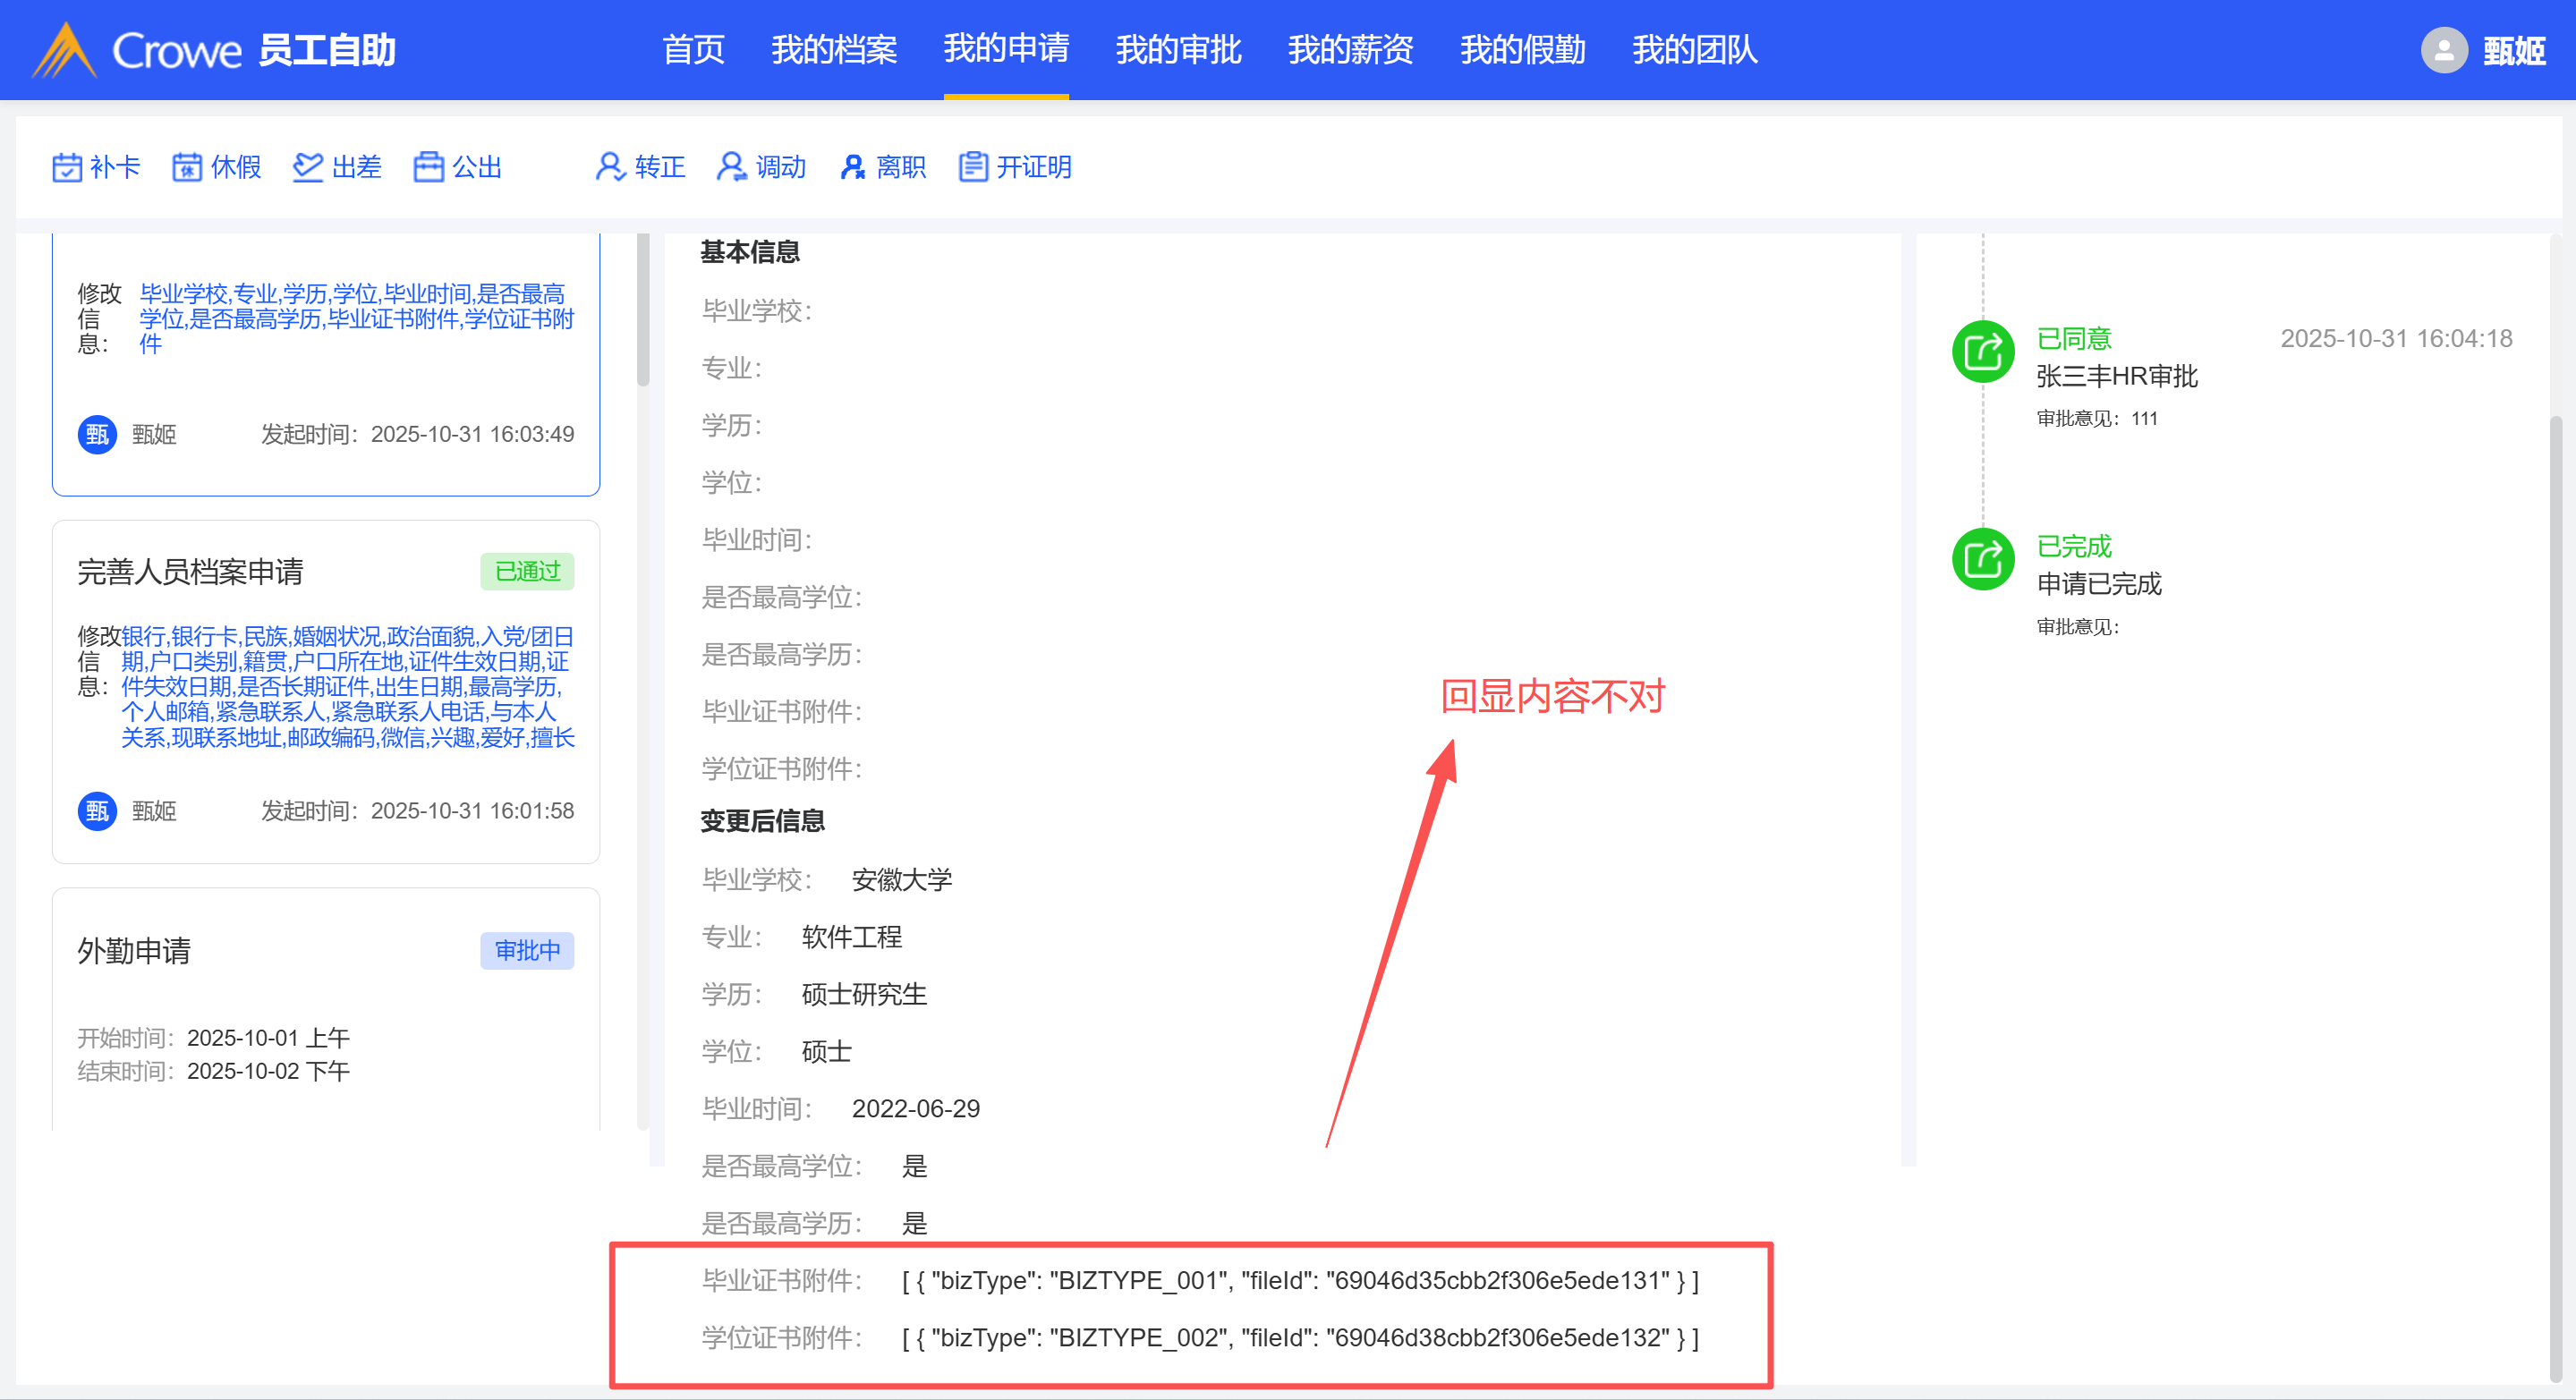Click the 公出 briefcase icon
Image resolution: width=2576 pixels, height=1400 pixels.
428,167
